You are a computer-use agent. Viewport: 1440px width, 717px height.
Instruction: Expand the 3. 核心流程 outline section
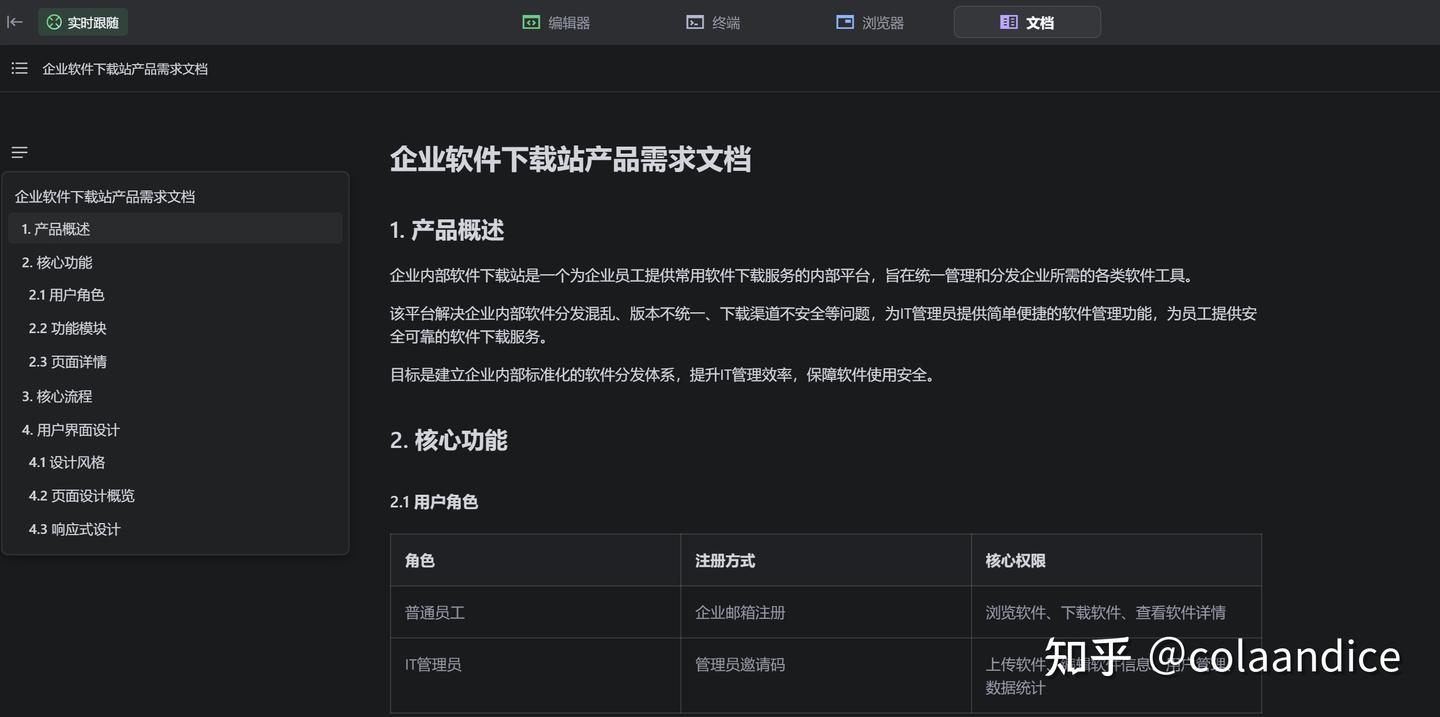pos(57,395)
